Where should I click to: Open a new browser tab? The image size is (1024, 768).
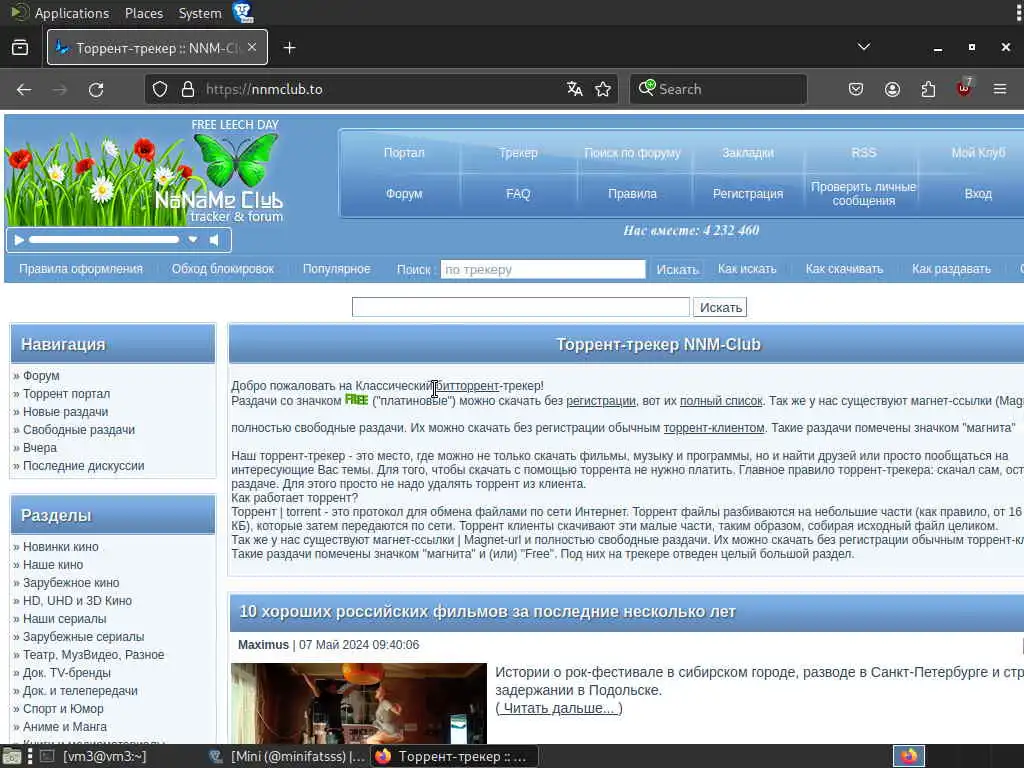point(289,48)
